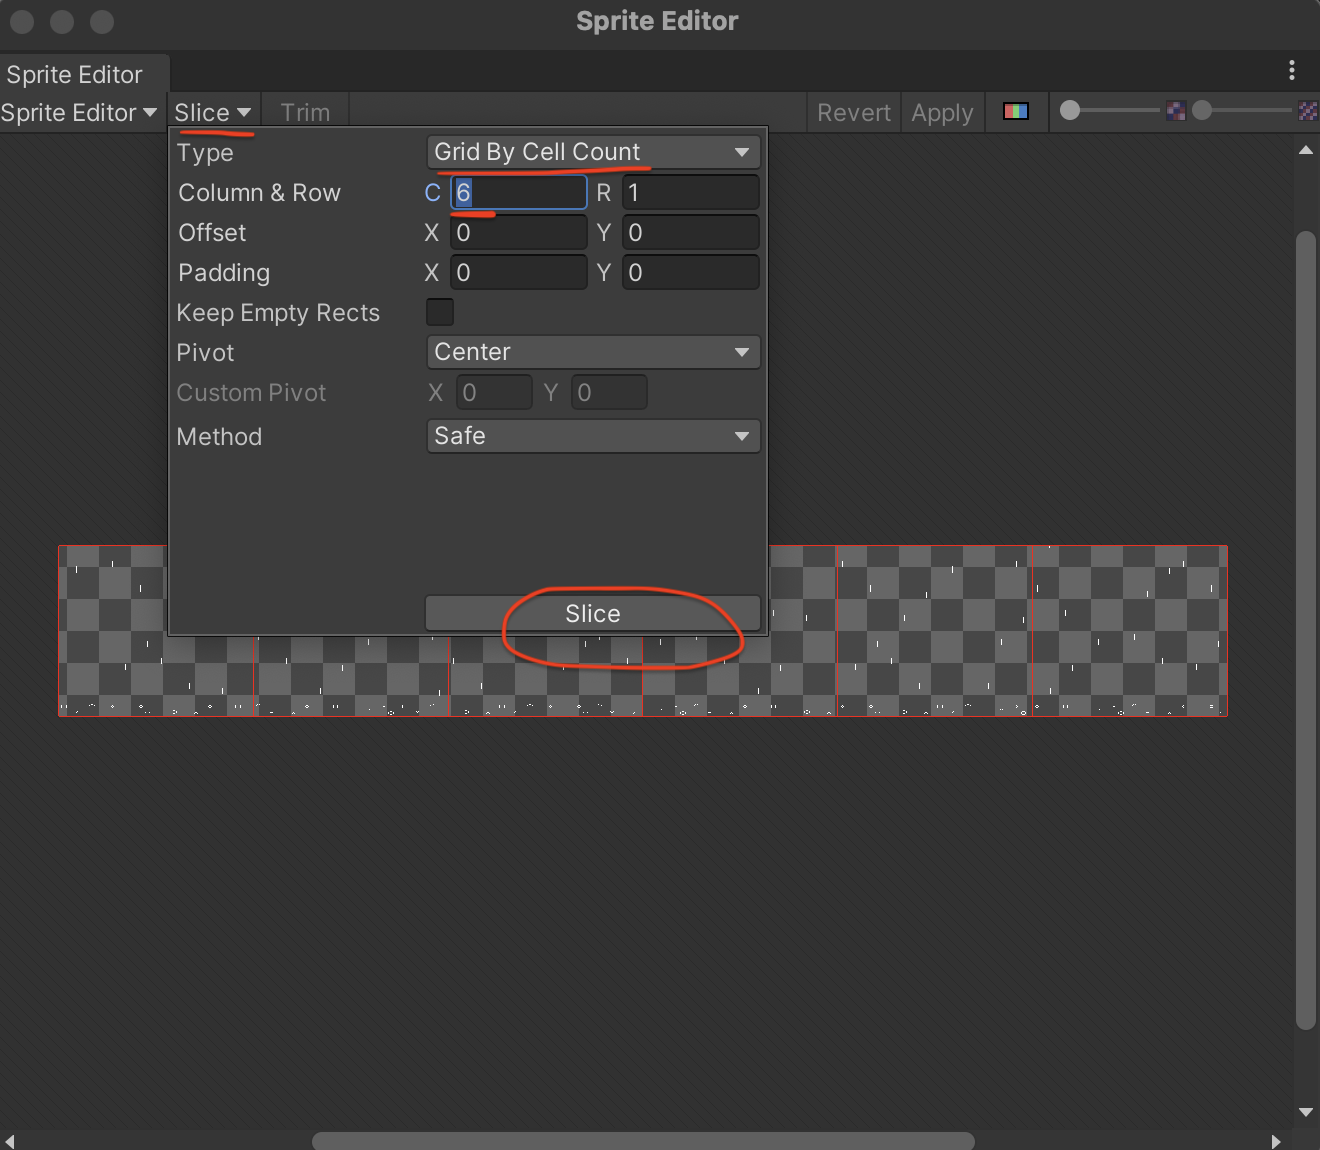This screenshot has height=1150, width=1320.
Task: Click the Offset Y input field
Action: click(691, 232)
